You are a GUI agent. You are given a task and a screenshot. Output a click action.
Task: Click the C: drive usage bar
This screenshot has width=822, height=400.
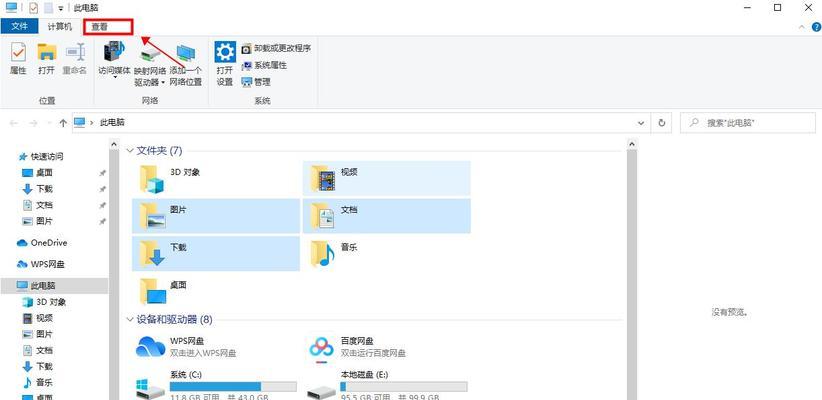[x=233, y=387]
